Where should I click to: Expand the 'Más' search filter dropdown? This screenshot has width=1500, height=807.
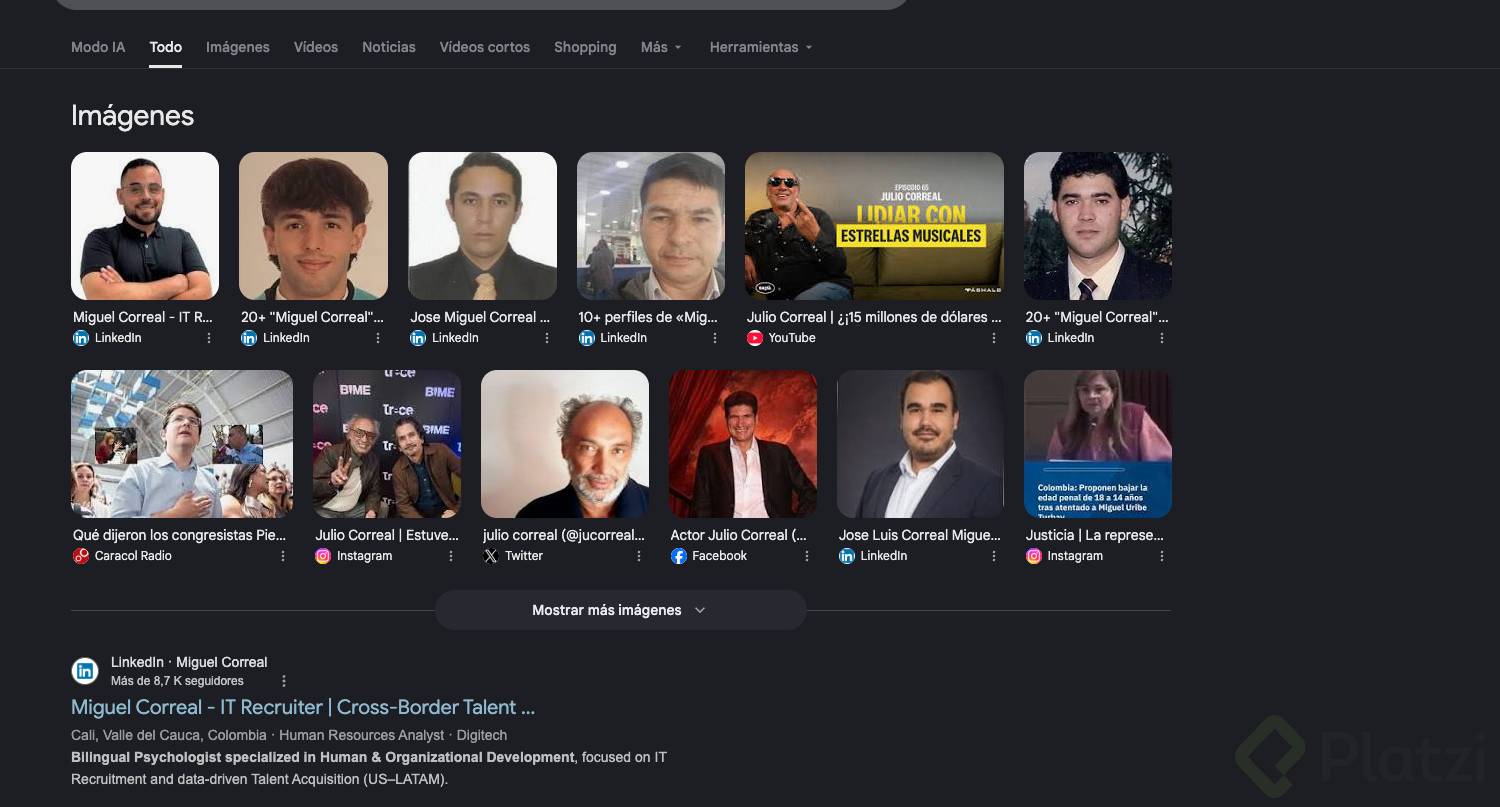(661, 47)
